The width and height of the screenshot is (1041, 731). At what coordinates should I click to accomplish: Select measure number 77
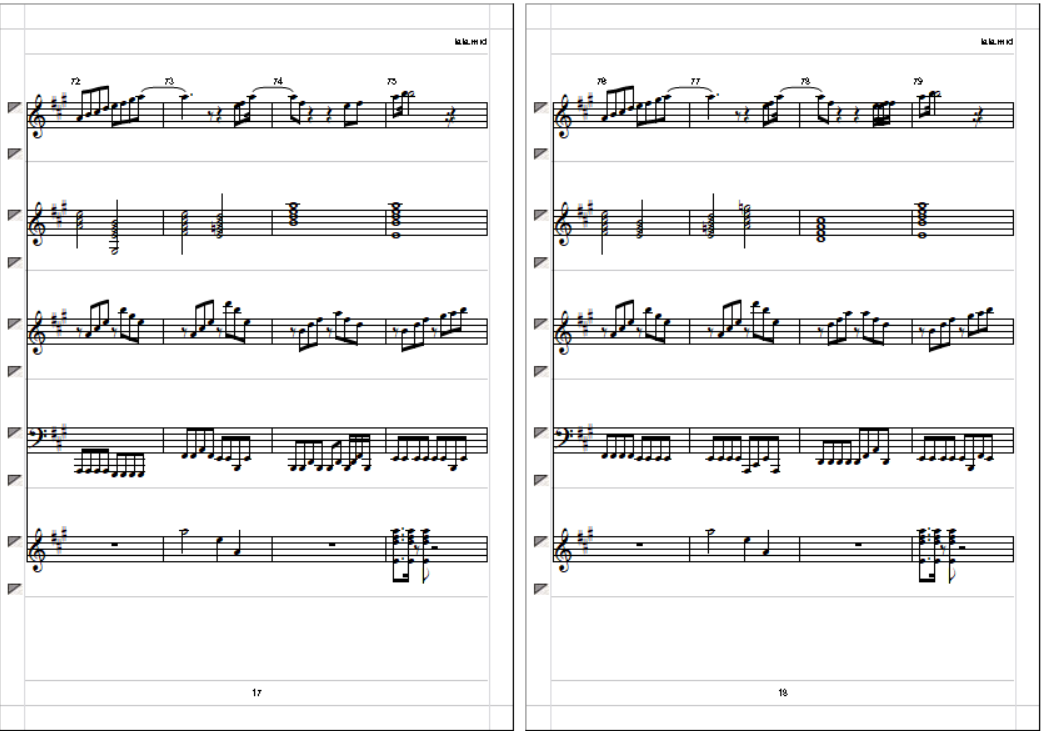point(694,81)
